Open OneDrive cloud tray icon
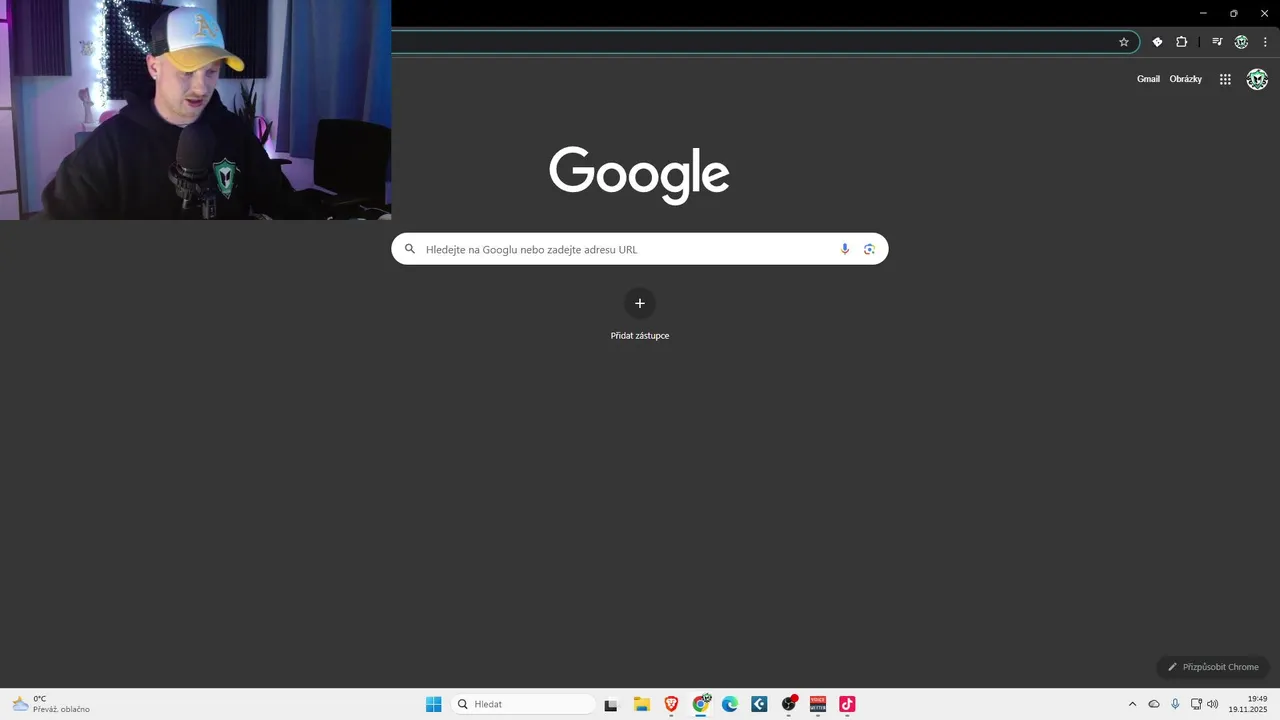Image resolution: width=1280 pixels, height=720 pixels. pyautogui.click(x=1154, y=704)
